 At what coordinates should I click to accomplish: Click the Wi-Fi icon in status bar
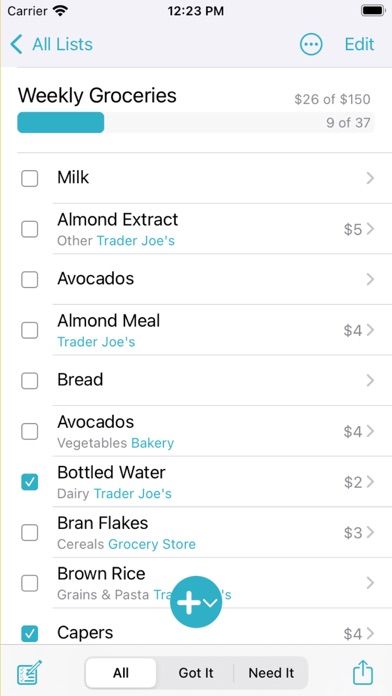pyautogui.click(x=59, y=11)
